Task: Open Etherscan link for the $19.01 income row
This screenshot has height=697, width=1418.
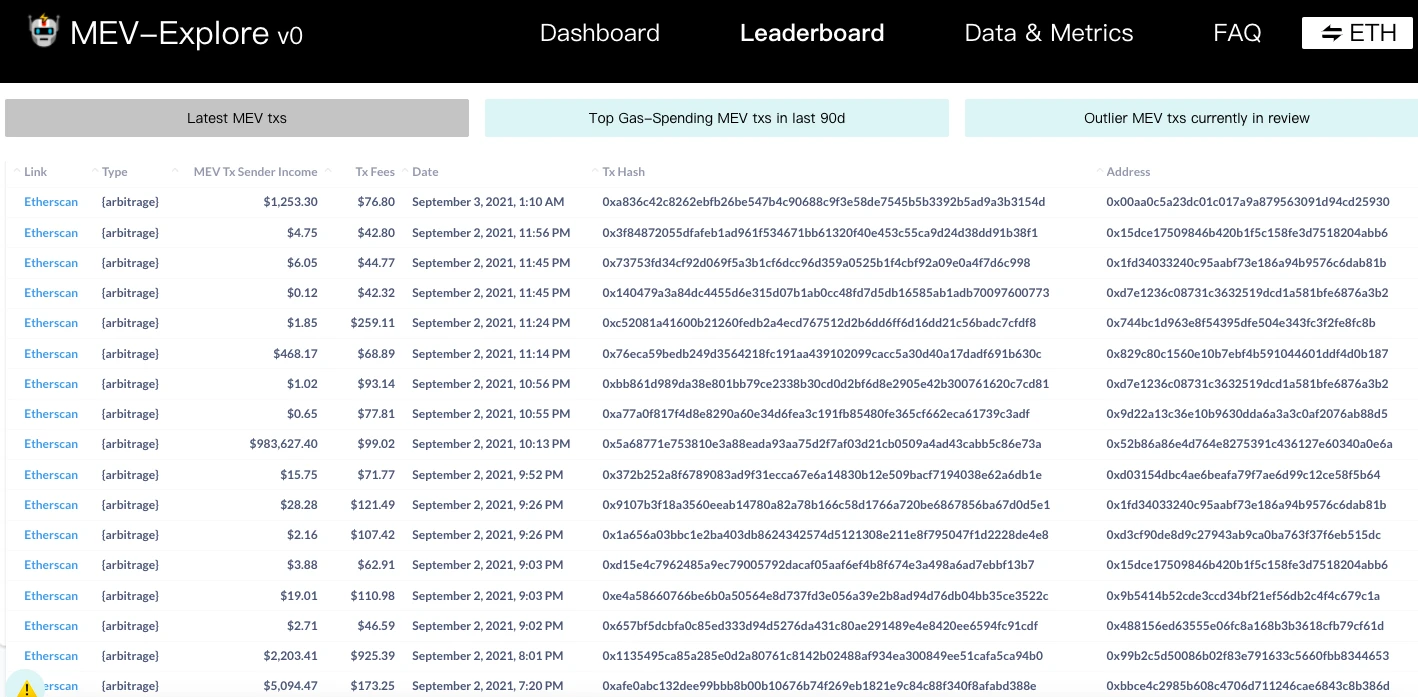Action: click(x=51, y=596)
